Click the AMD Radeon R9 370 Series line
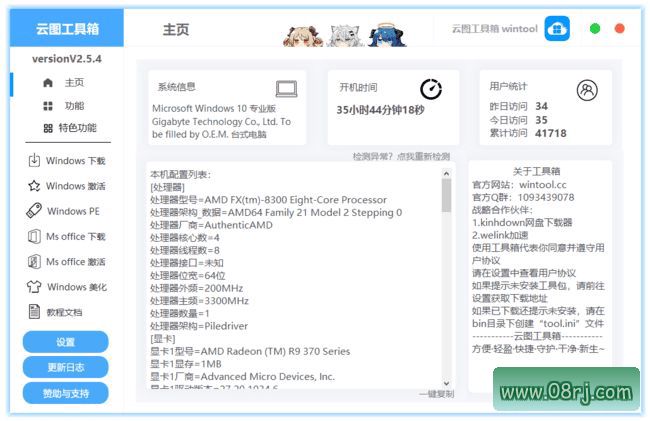 [x=250, y=351]
